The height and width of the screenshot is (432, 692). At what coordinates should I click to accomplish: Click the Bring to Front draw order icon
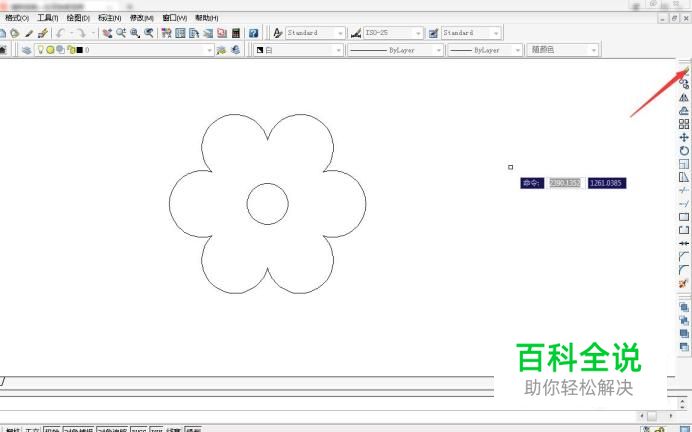click(684, 307)
